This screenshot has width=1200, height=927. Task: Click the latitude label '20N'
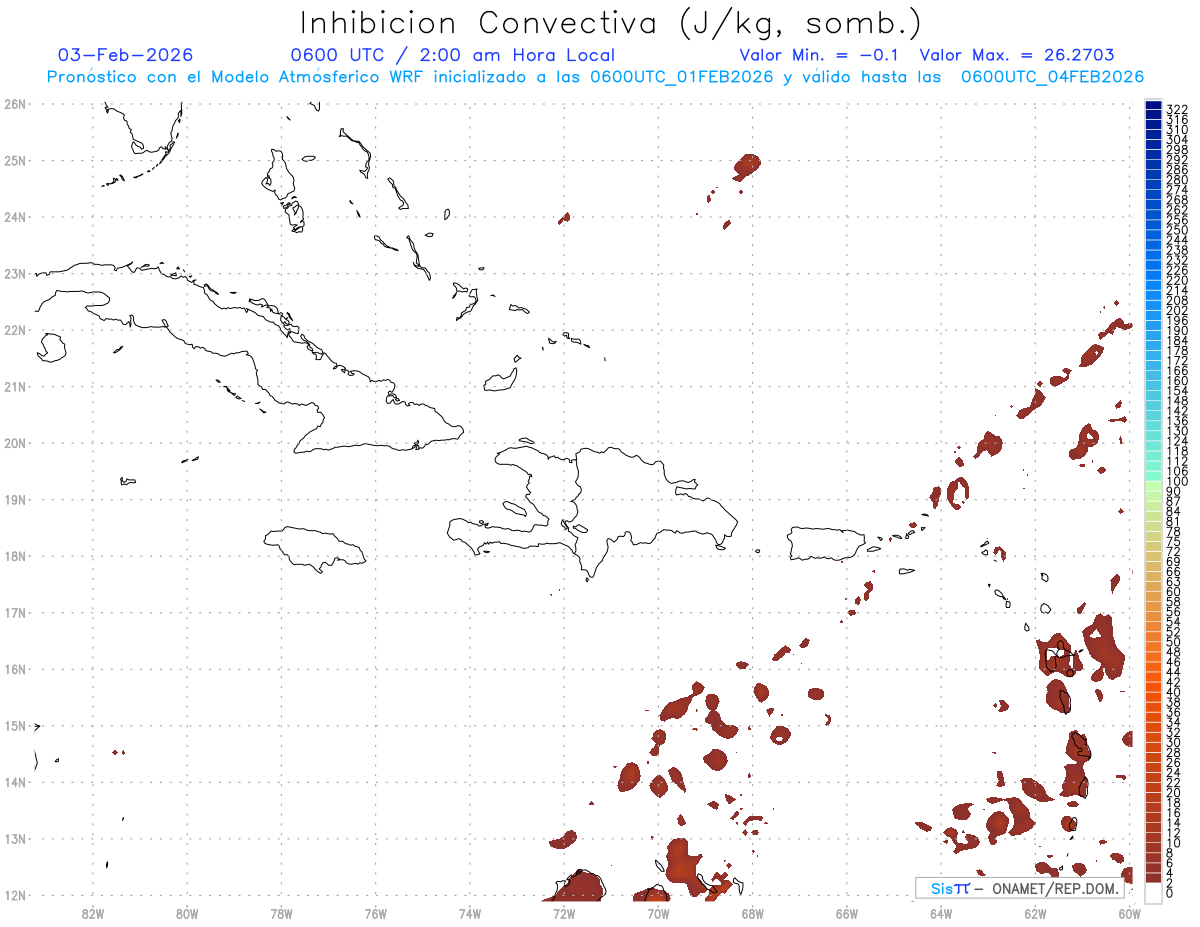click(x=15, y=443)
